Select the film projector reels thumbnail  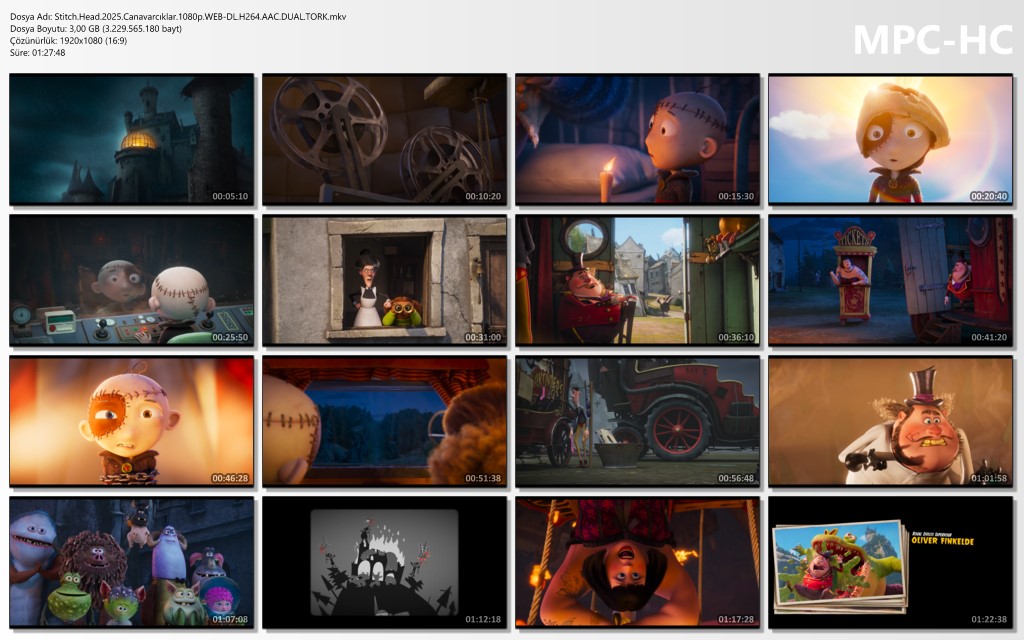pos(384,139)
